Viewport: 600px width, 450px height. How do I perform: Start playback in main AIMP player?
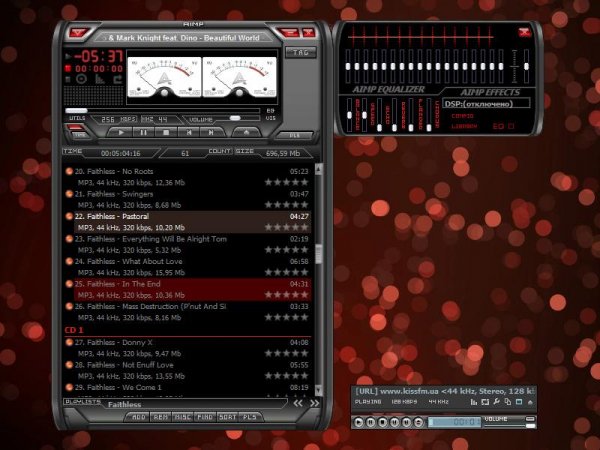(x=121, y=132)
